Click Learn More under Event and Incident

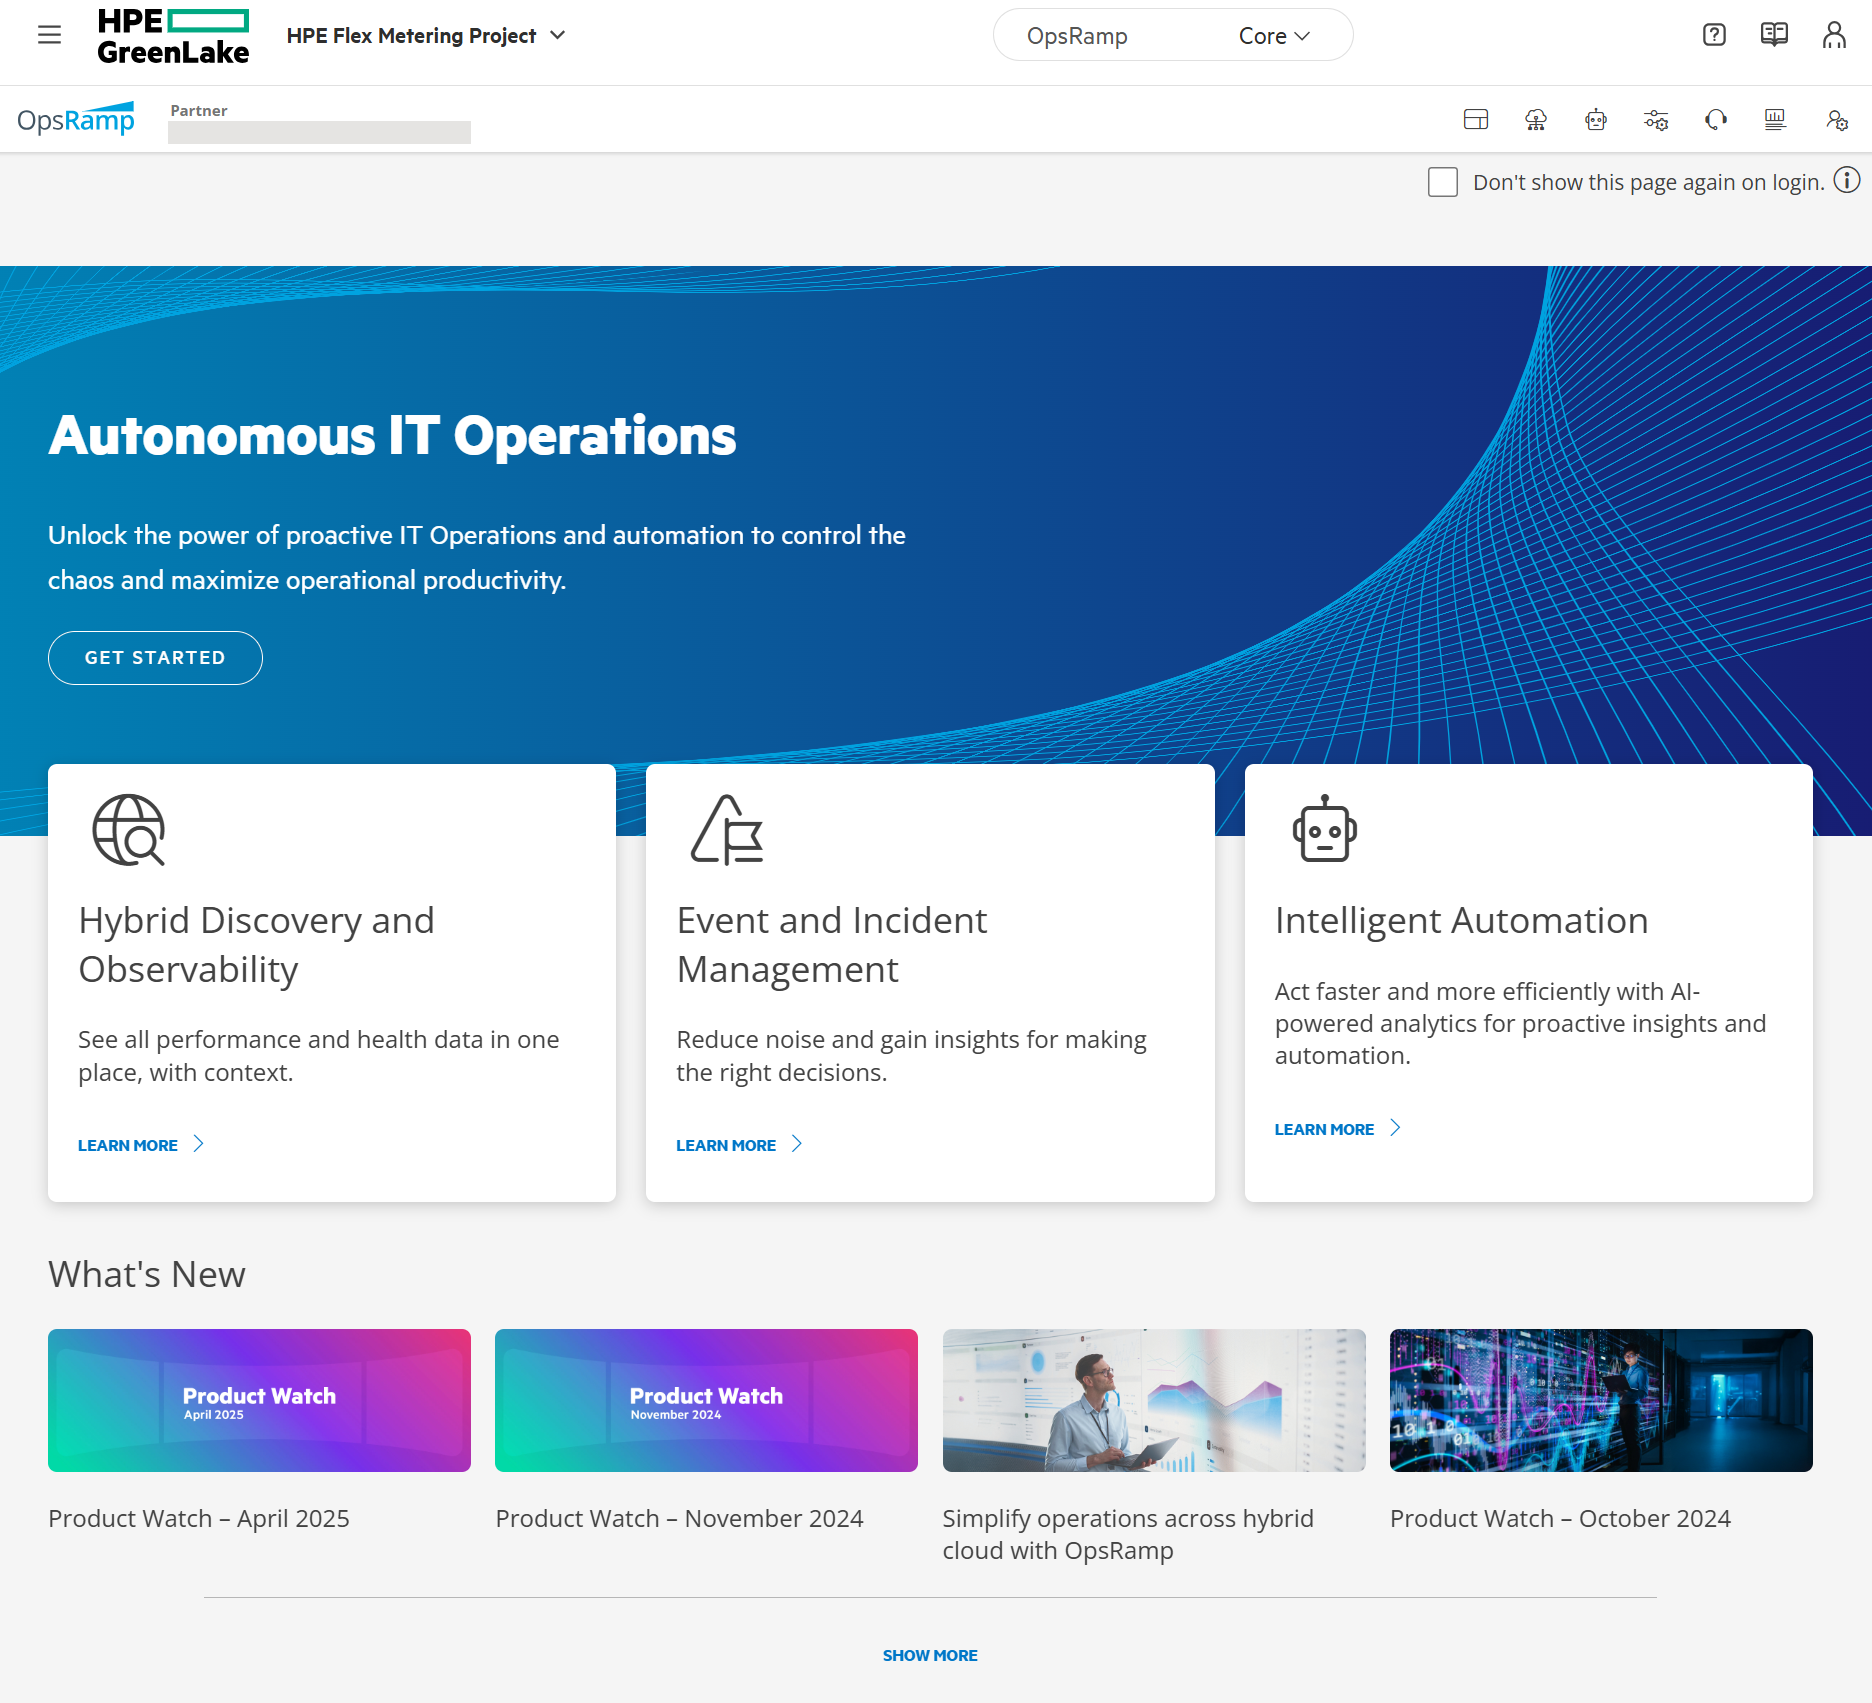click(739, 1145)
